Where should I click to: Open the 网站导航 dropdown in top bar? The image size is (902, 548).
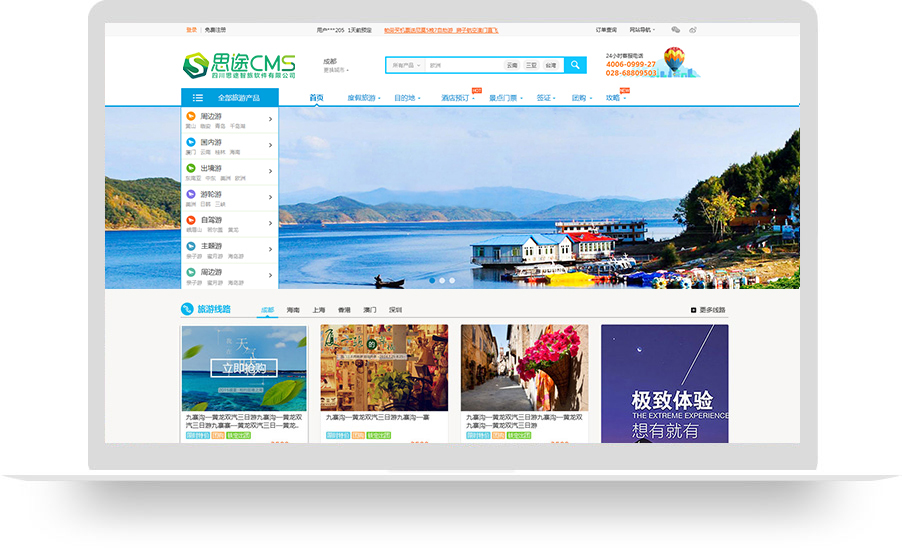pyautogui.click(x=643, y=30)
